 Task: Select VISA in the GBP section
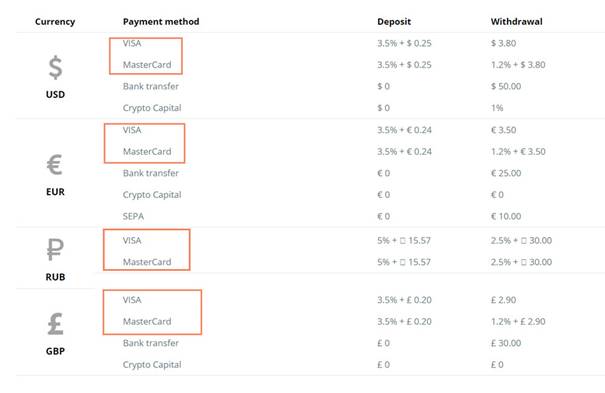[132, 300]
